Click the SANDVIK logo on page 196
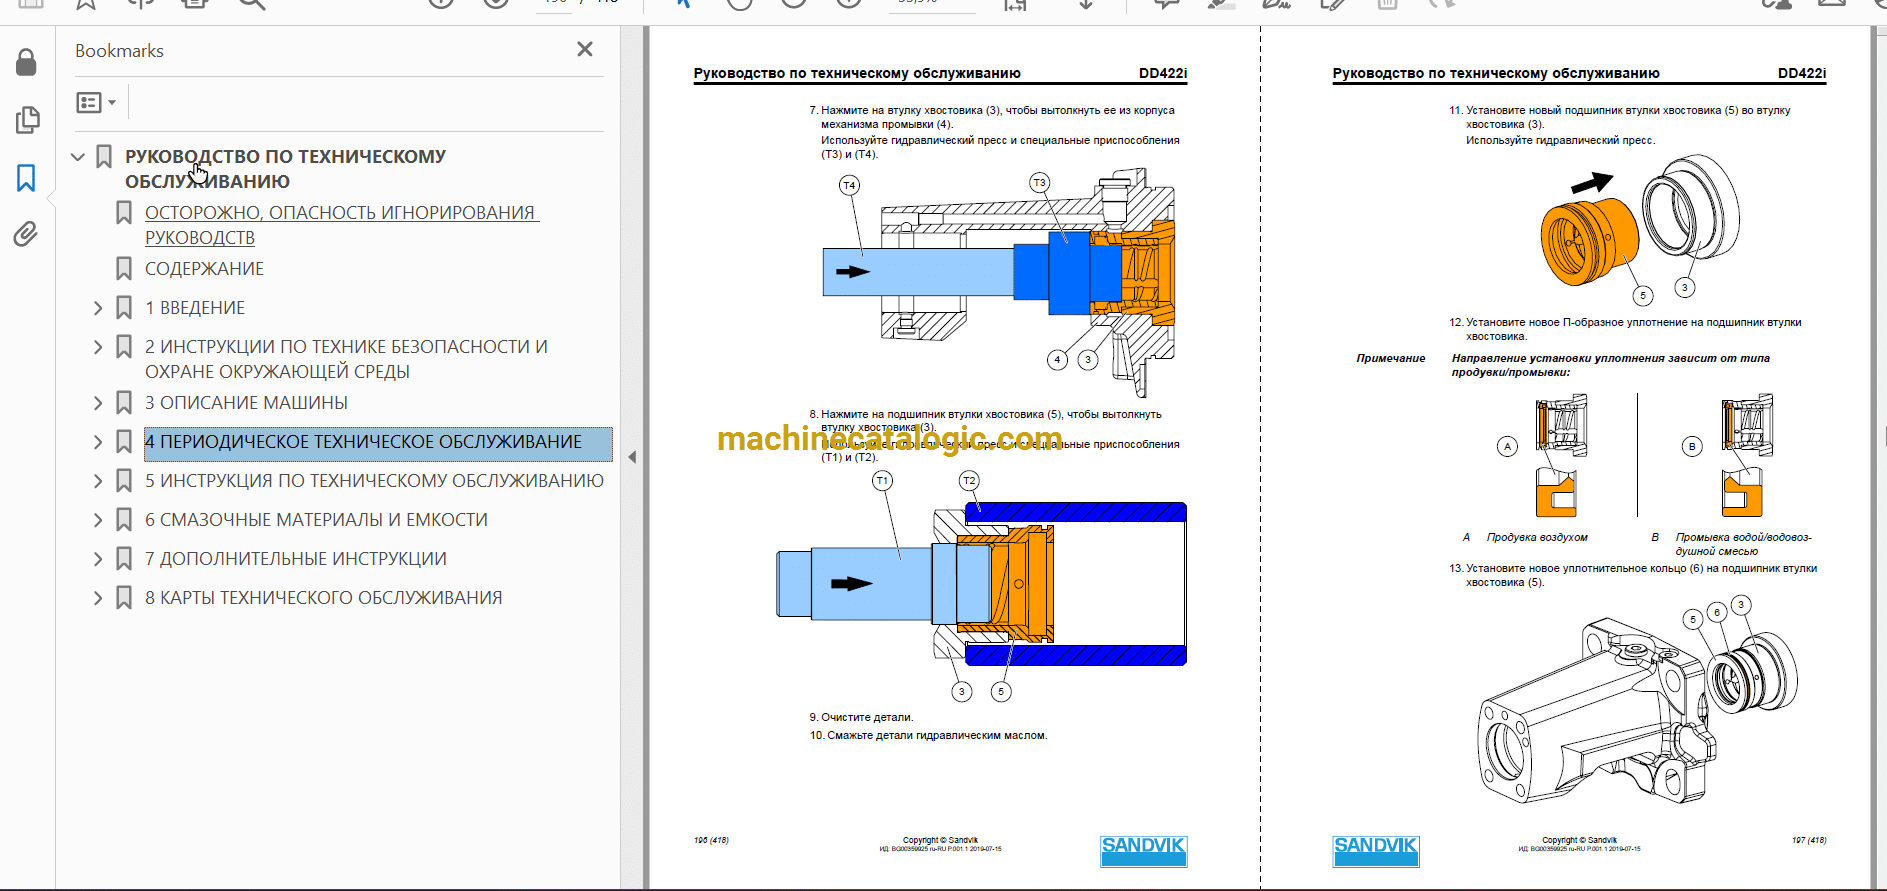 pyautogui.click(x=1143, y=850)
